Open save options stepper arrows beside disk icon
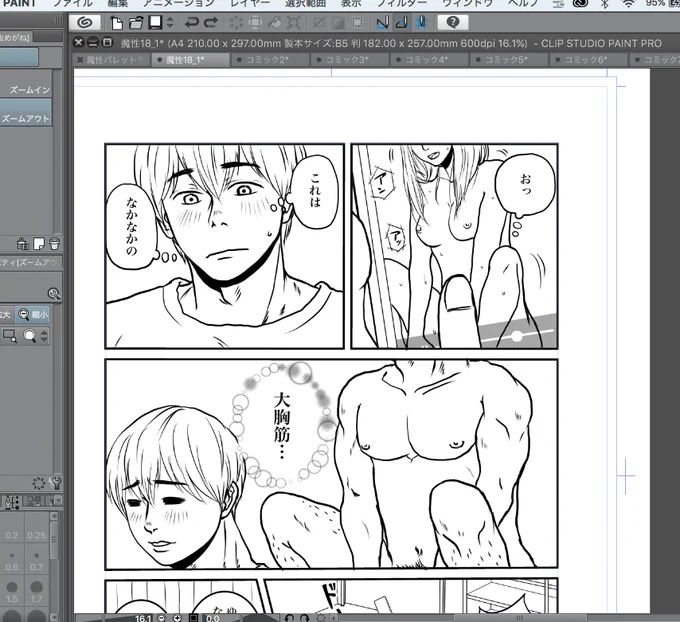The height and width of the screenshot is (622, 680). (170, 23)
